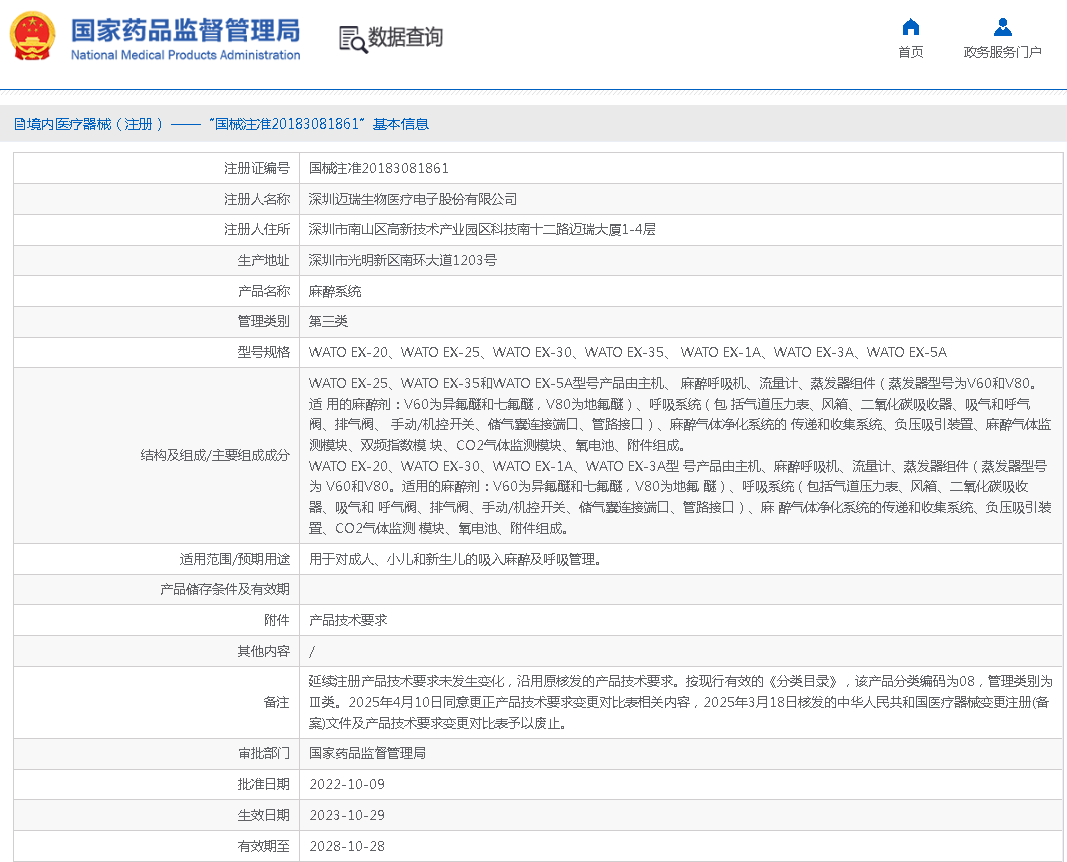Click the 审批部门 value 国家药品监督管理局
1067x862 pixels.
[x=367, y=754]
